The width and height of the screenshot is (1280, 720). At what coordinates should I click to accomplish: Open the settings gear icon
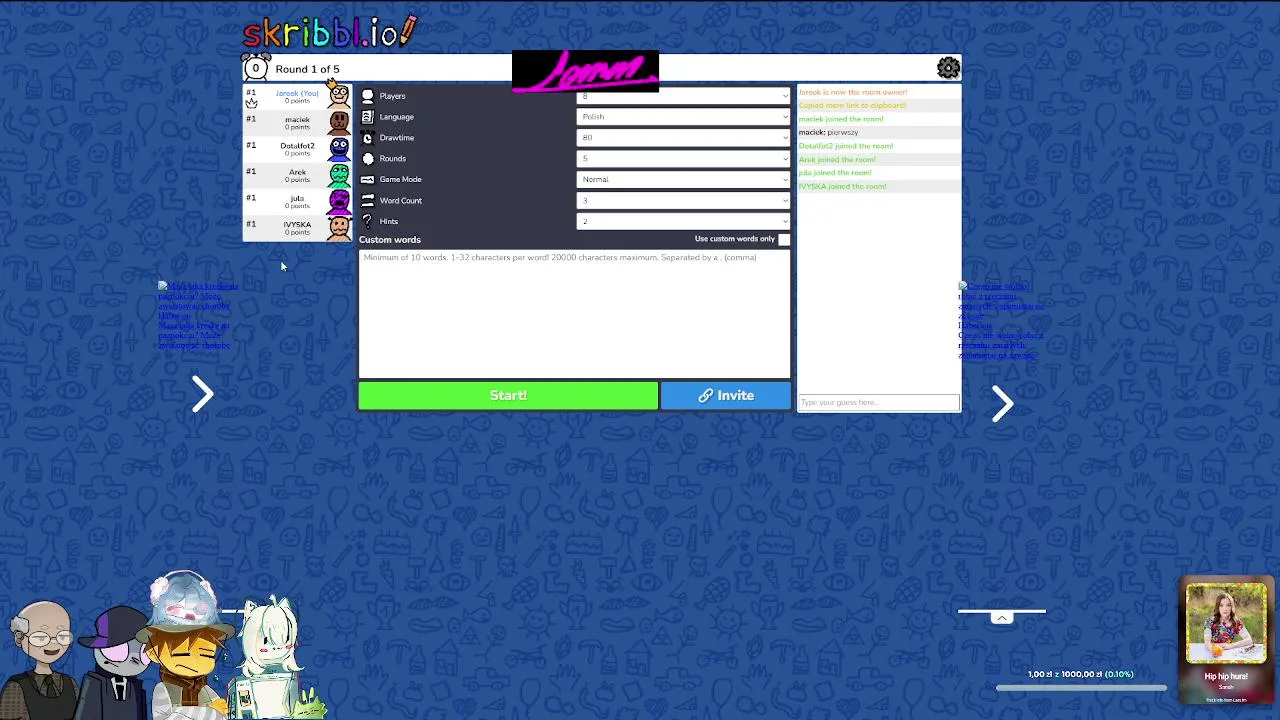[x=948, y=68]
